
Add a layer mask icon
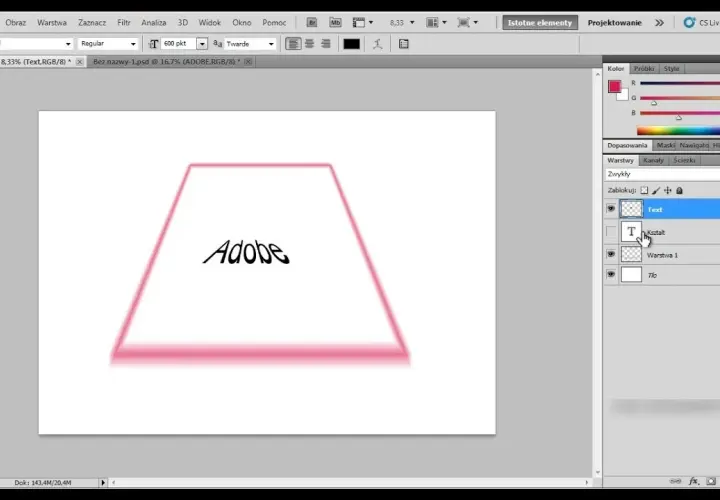[x=711, y=481]
